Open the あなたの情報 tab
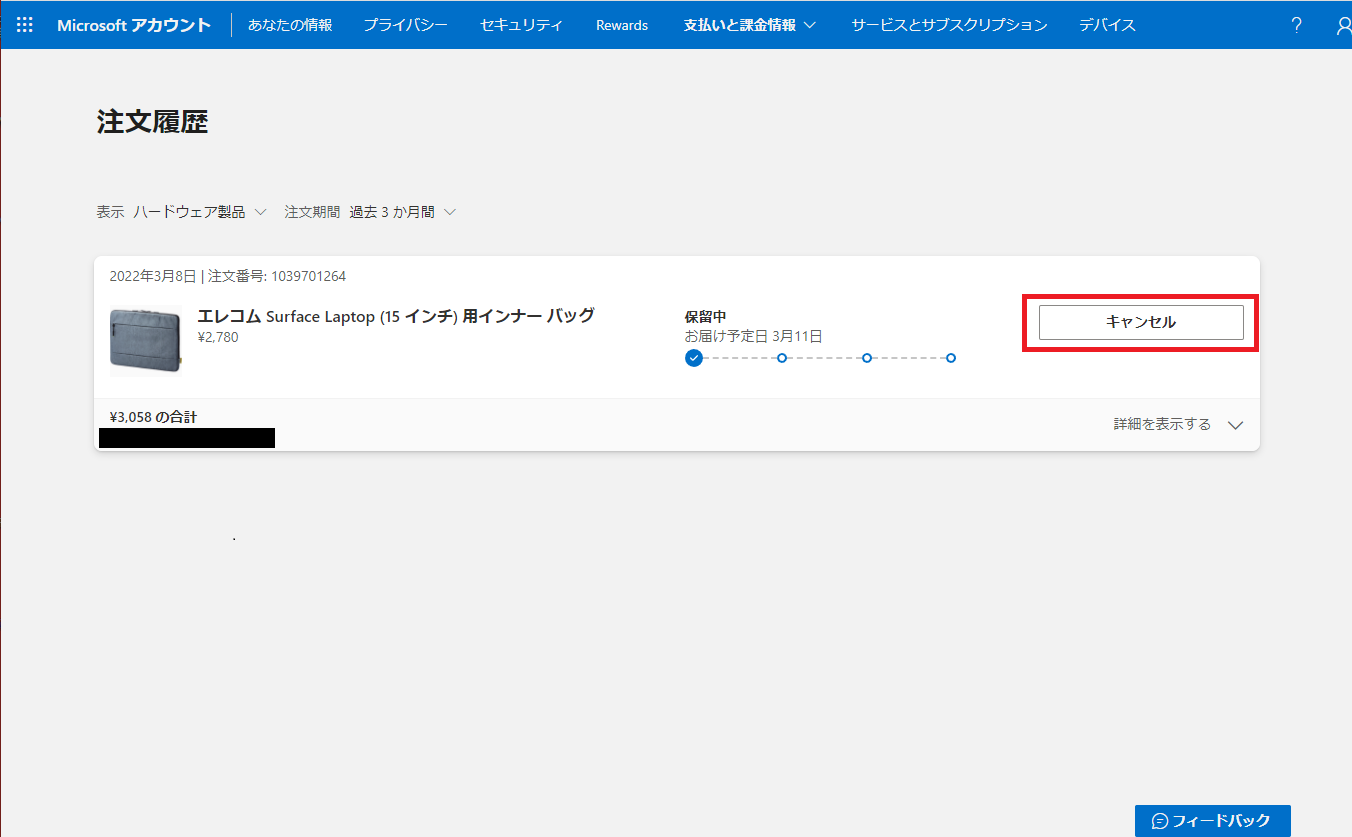1352x837 pixels. (290, 25)
